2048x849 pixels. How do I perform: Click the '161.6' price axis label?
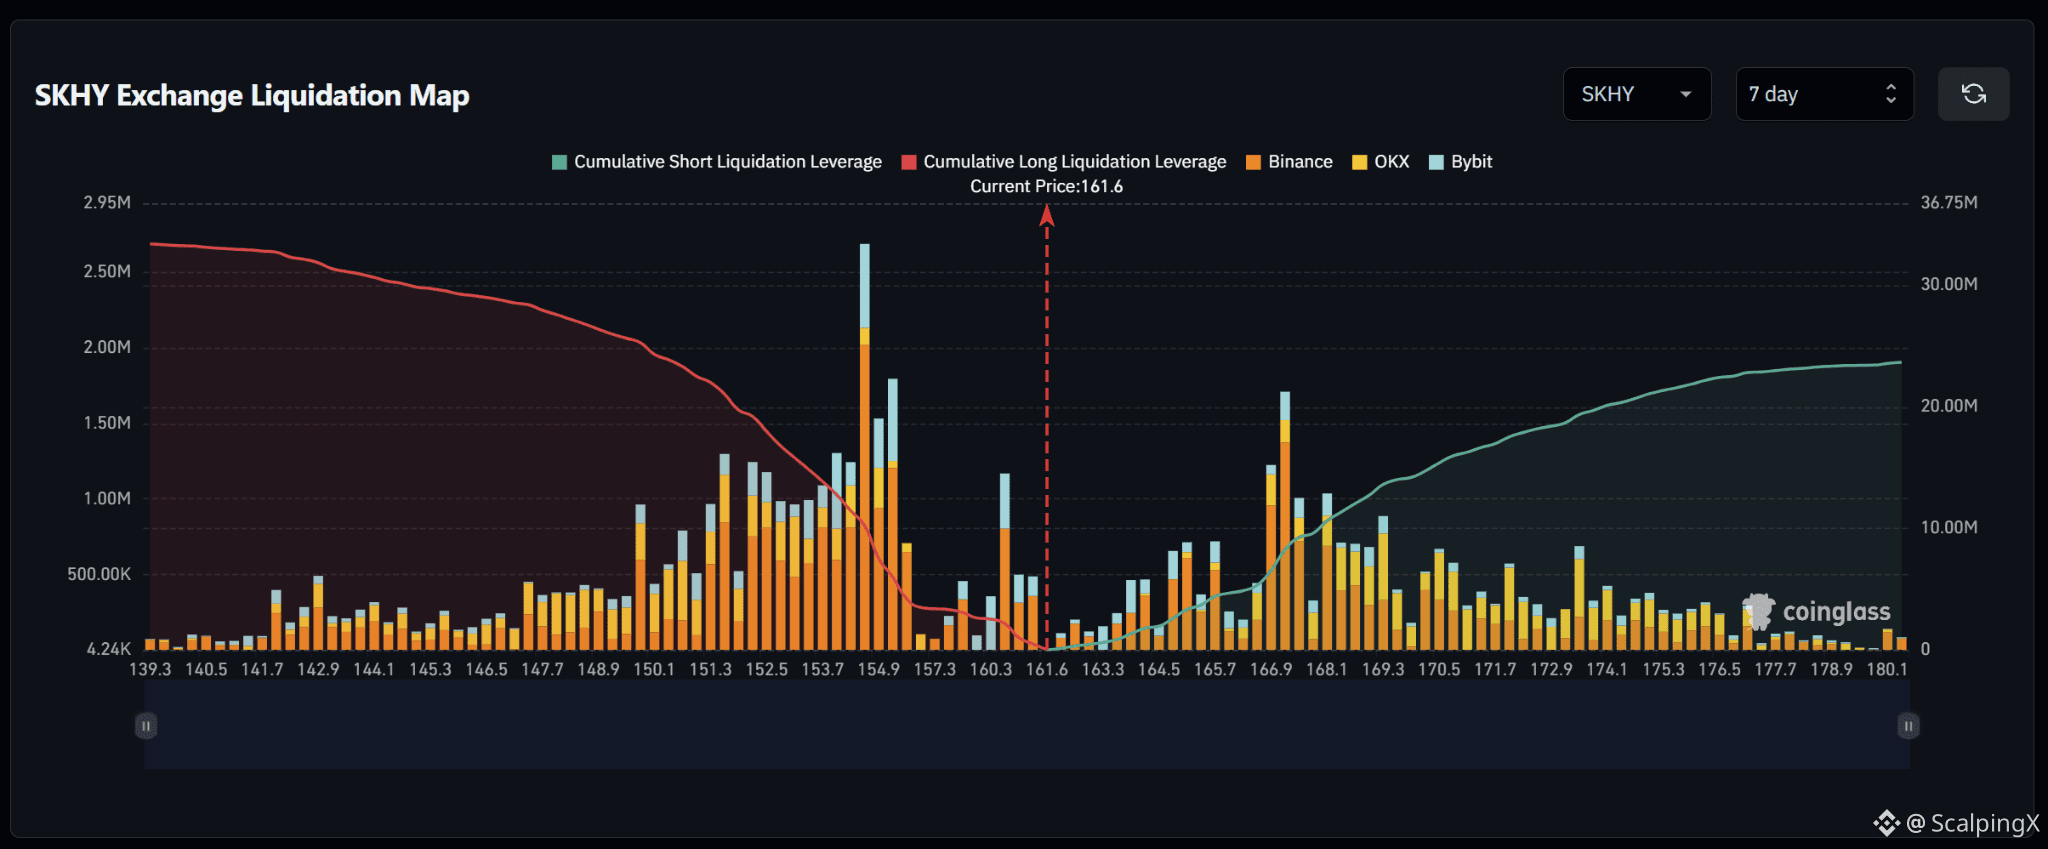point(1047,670)
